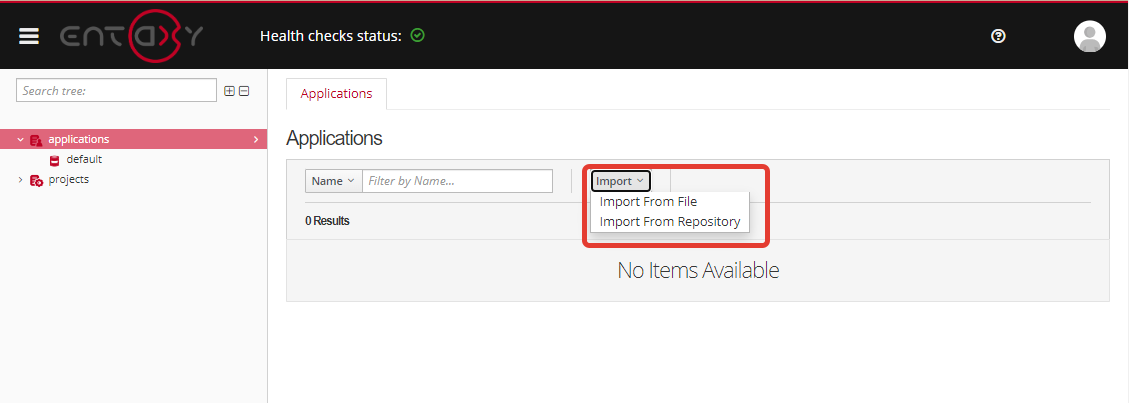The height and width of the screenshot is (403, 1129).
Task: Select the default tree item
Action: [84, 160]
